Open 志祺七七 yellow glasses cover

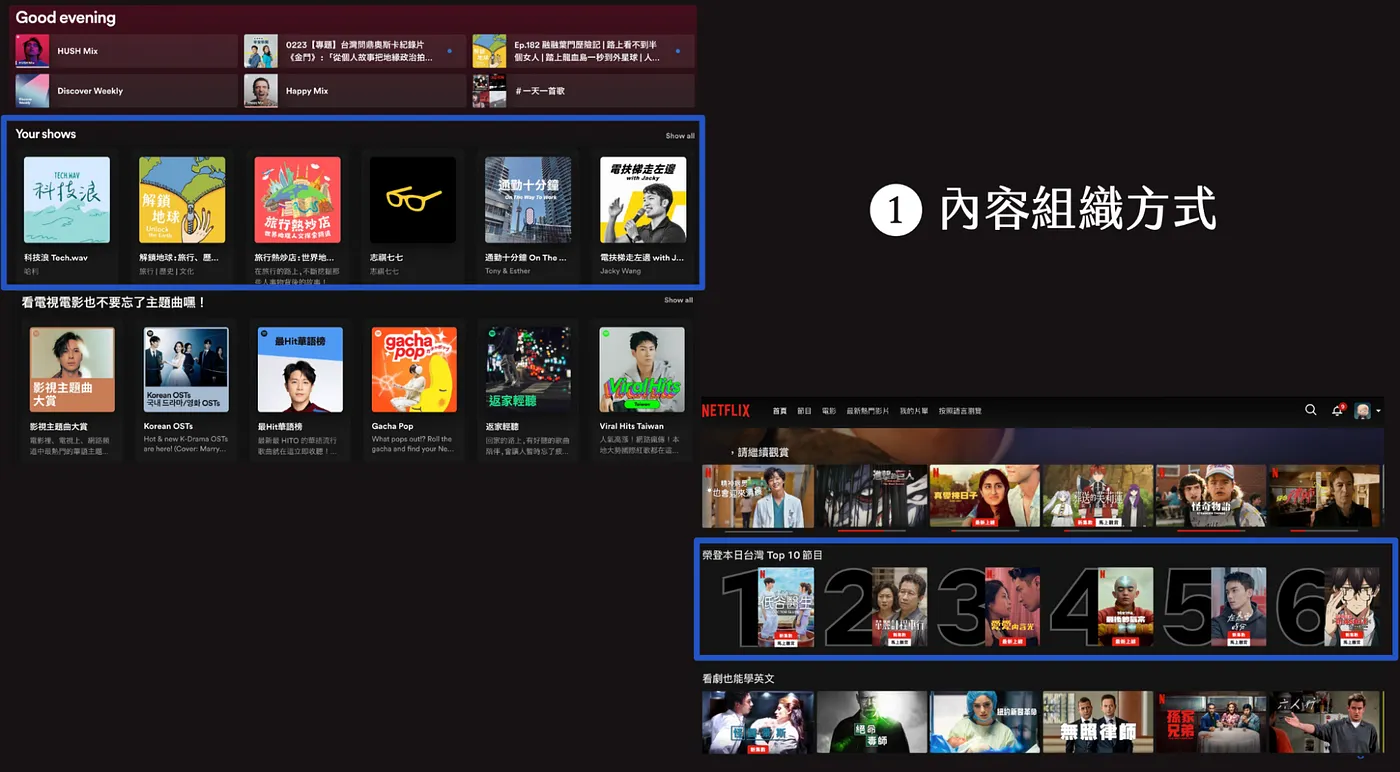click(413, 200)
